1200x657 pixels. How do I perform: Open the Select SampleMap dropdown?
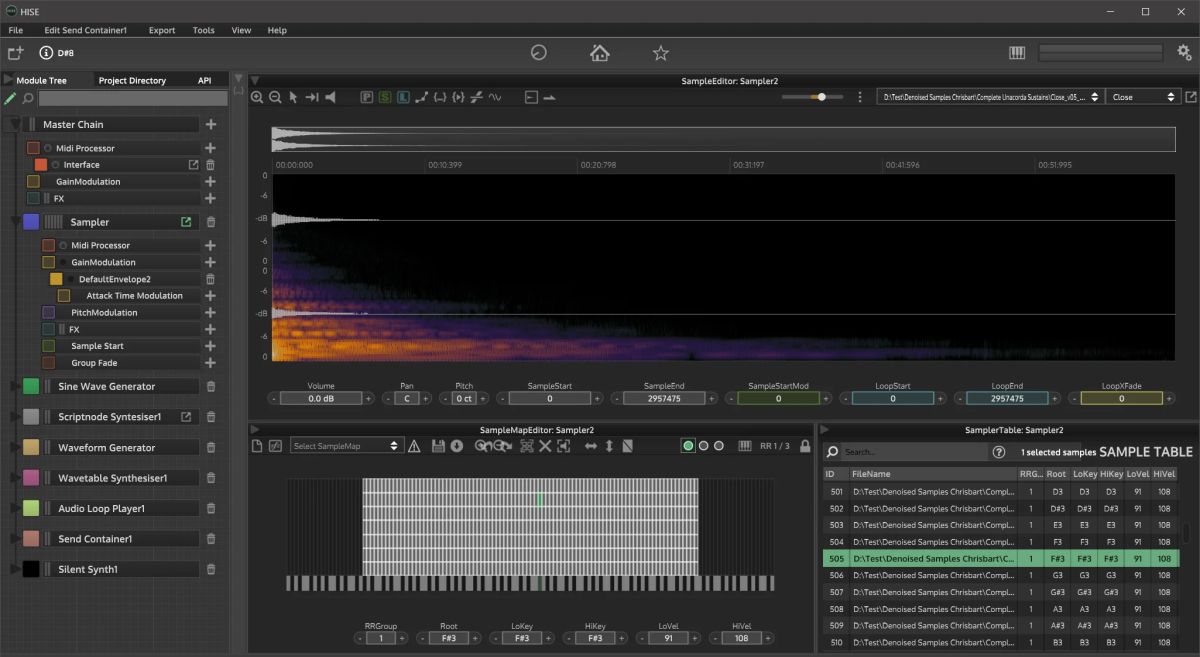coord(346,446)
